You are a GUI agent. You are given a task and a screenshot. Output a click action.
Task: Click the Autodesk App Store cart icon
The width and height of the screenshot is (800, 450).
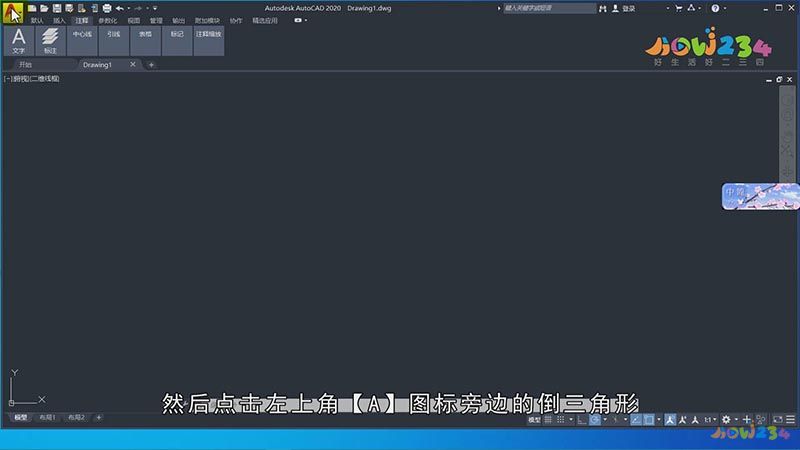(679, 8)
